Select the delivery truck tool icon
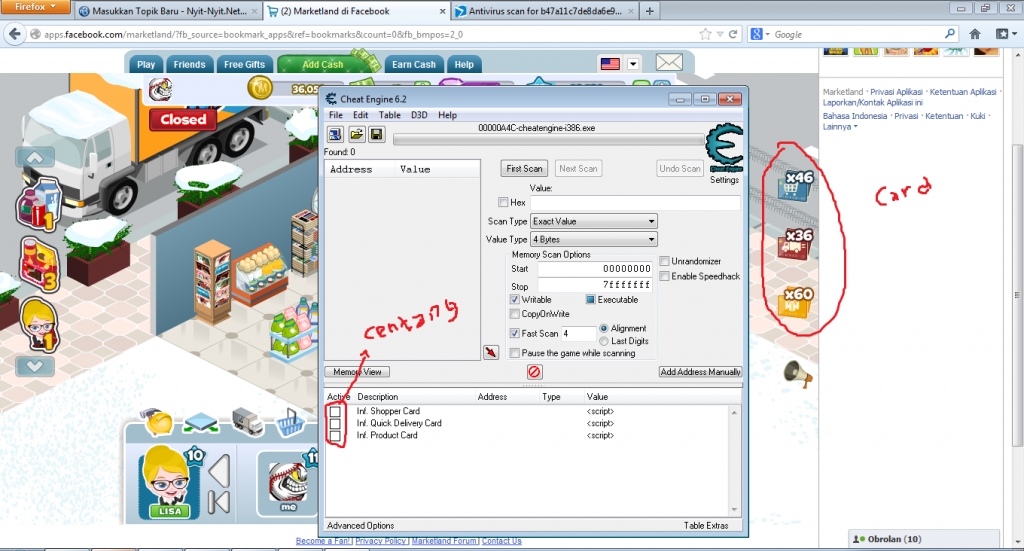This screenshot has height=551, width=1024. pyautogui.click(x=248, y=422)
